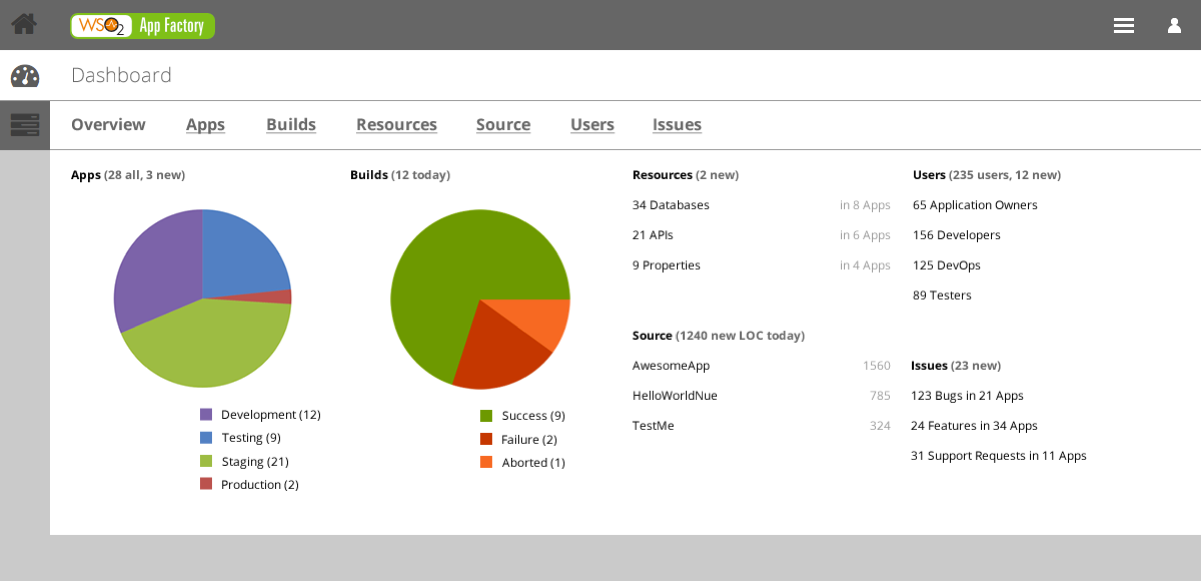Open the Apps tab
Viewport: 1201px width, 581px height.
coord(205,125)
